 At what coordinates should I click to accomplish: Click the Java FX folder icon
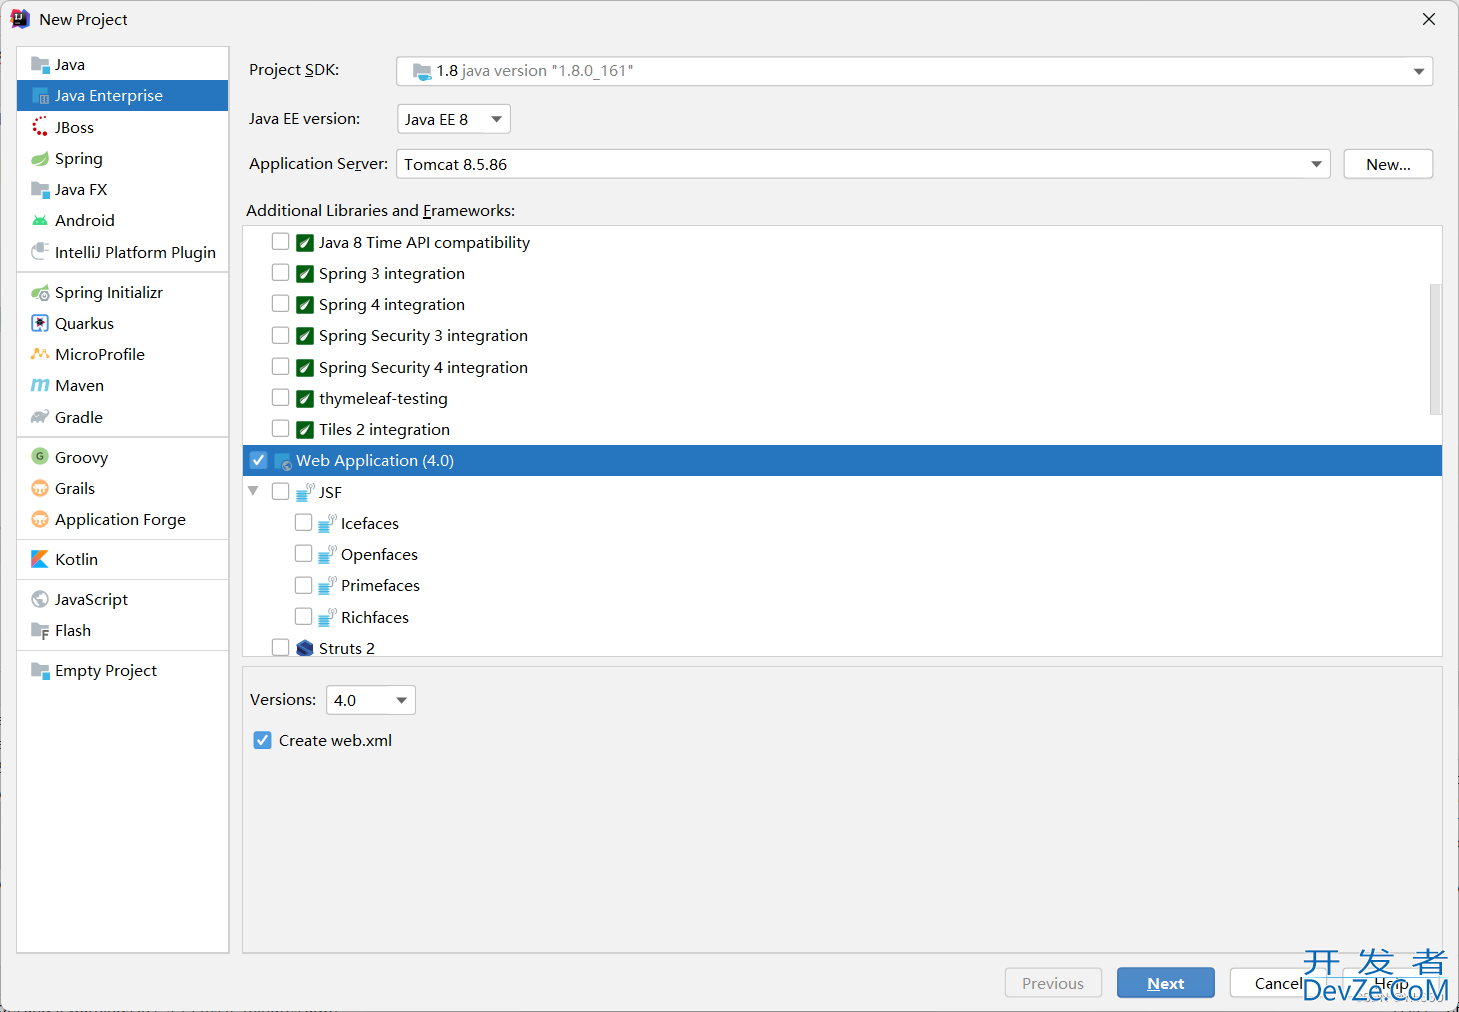[x=40, y=189]
